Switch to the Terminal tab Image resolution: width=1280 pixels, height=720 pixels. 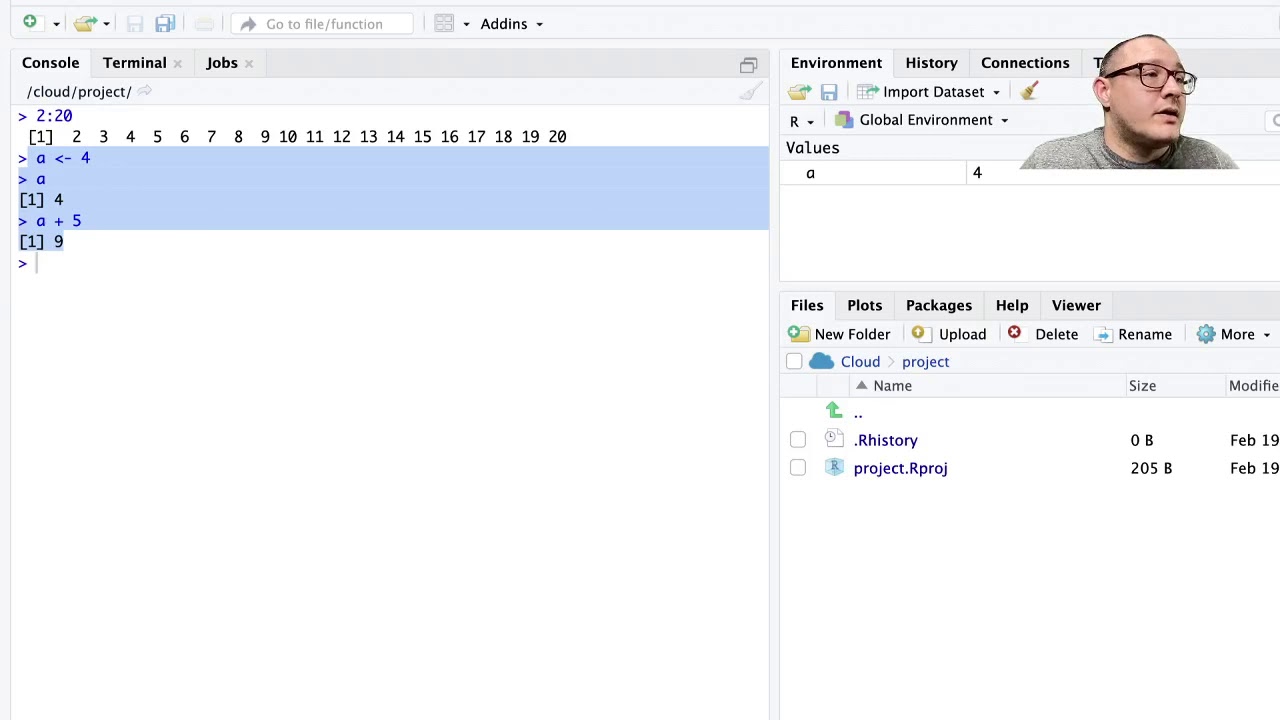(134, 63)
